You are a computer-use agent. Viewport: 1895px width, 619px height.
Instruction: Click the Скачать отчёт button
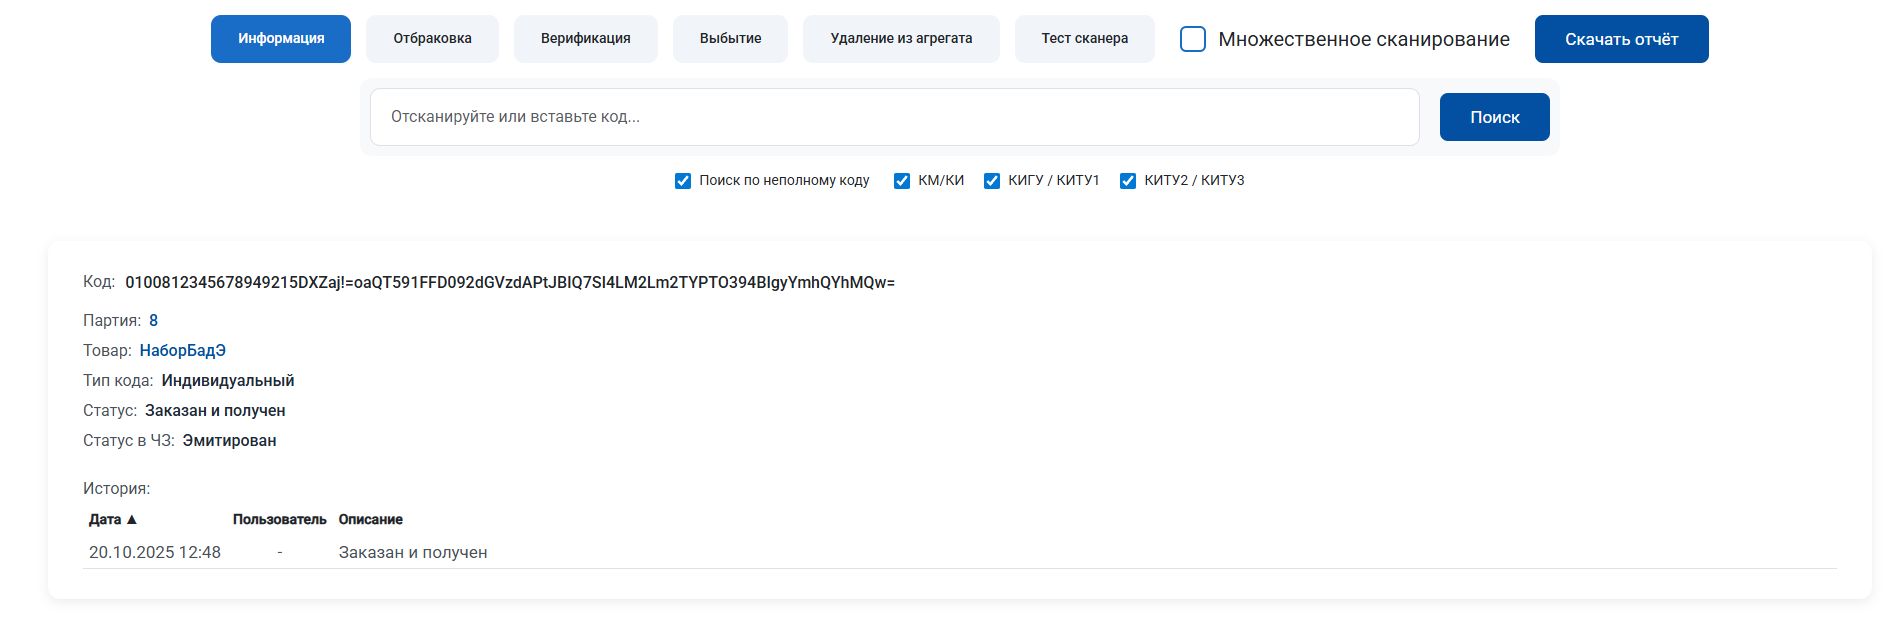coord(1621,39)
